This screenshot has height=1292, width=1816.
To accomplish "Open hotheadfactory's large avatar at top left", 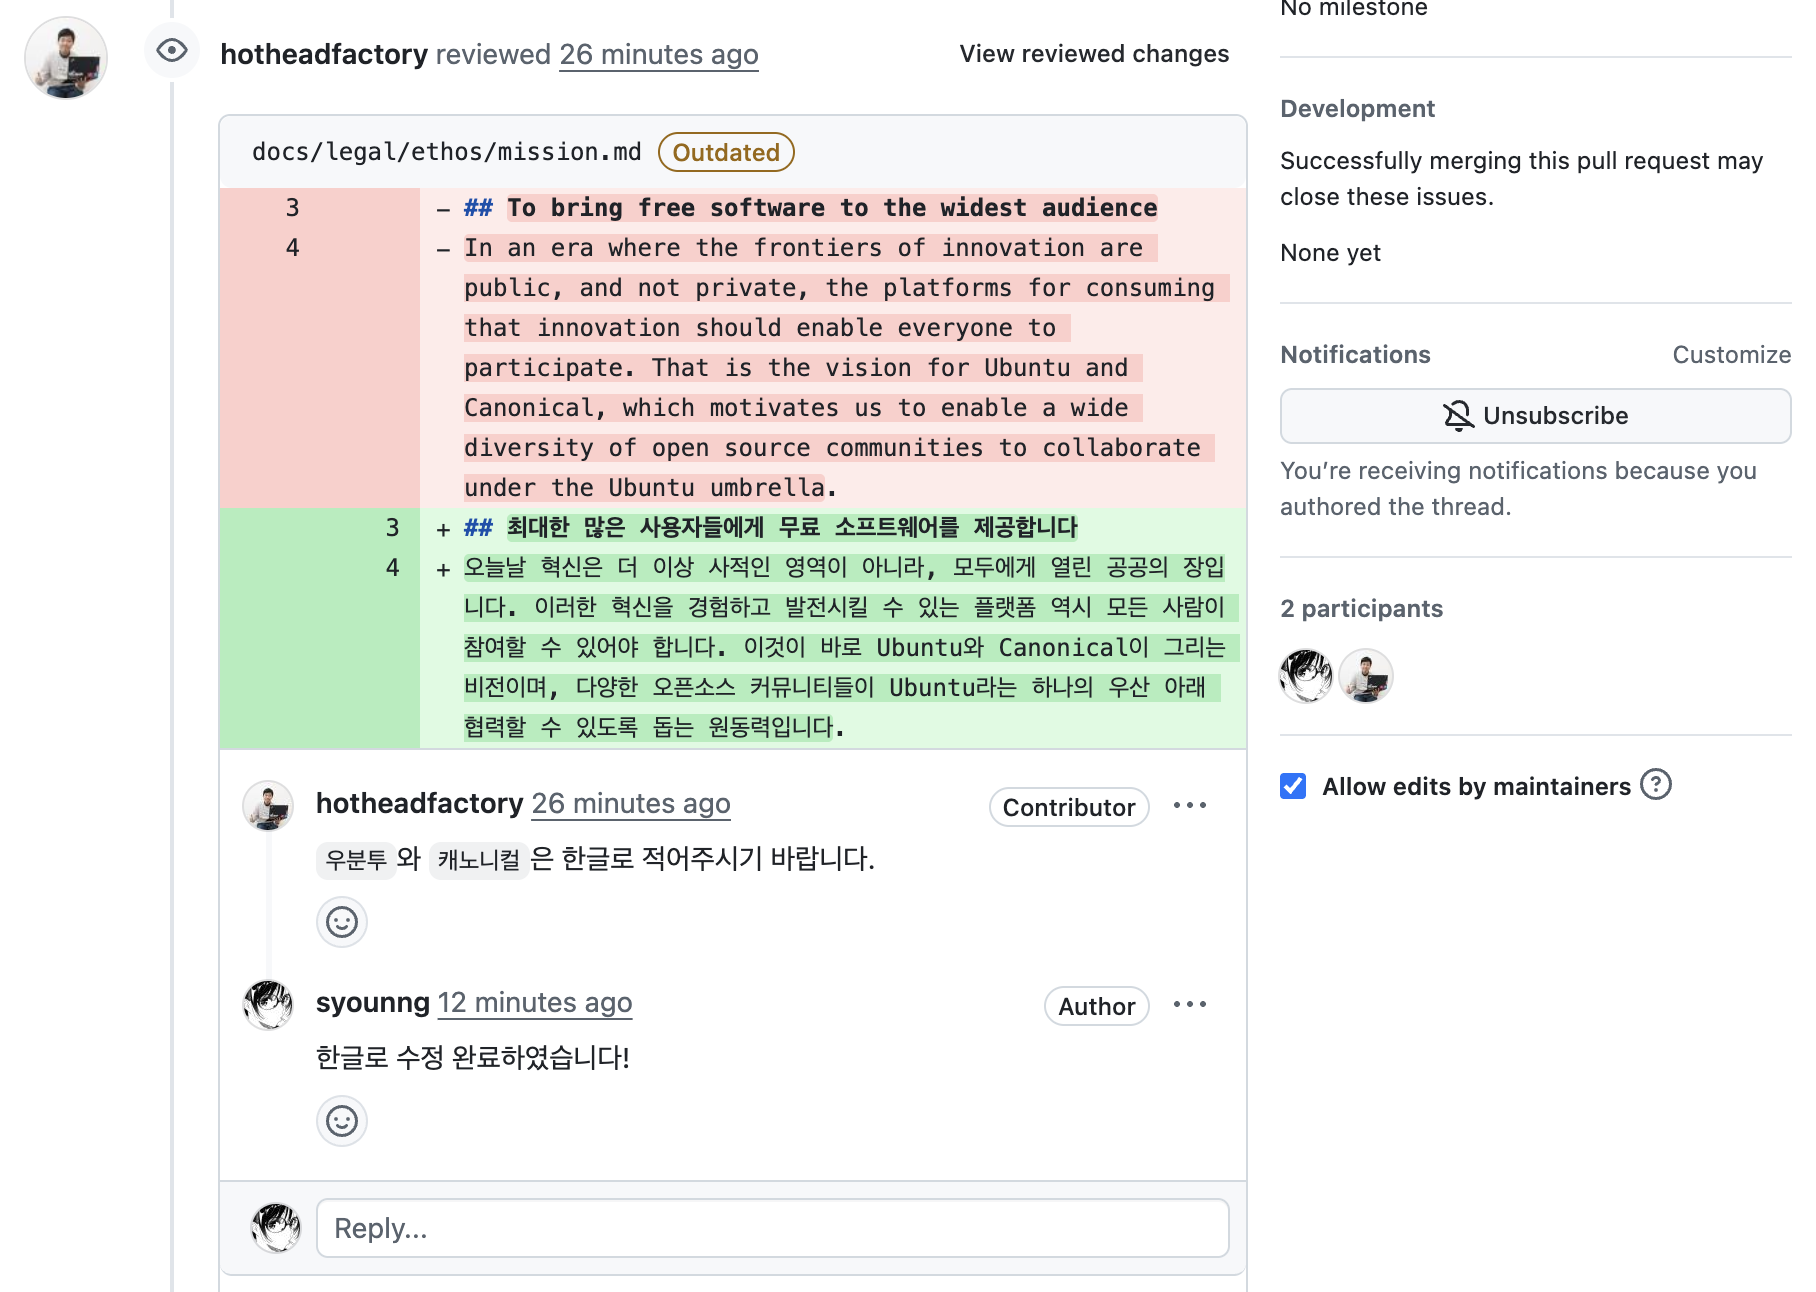I will point(66,58).
